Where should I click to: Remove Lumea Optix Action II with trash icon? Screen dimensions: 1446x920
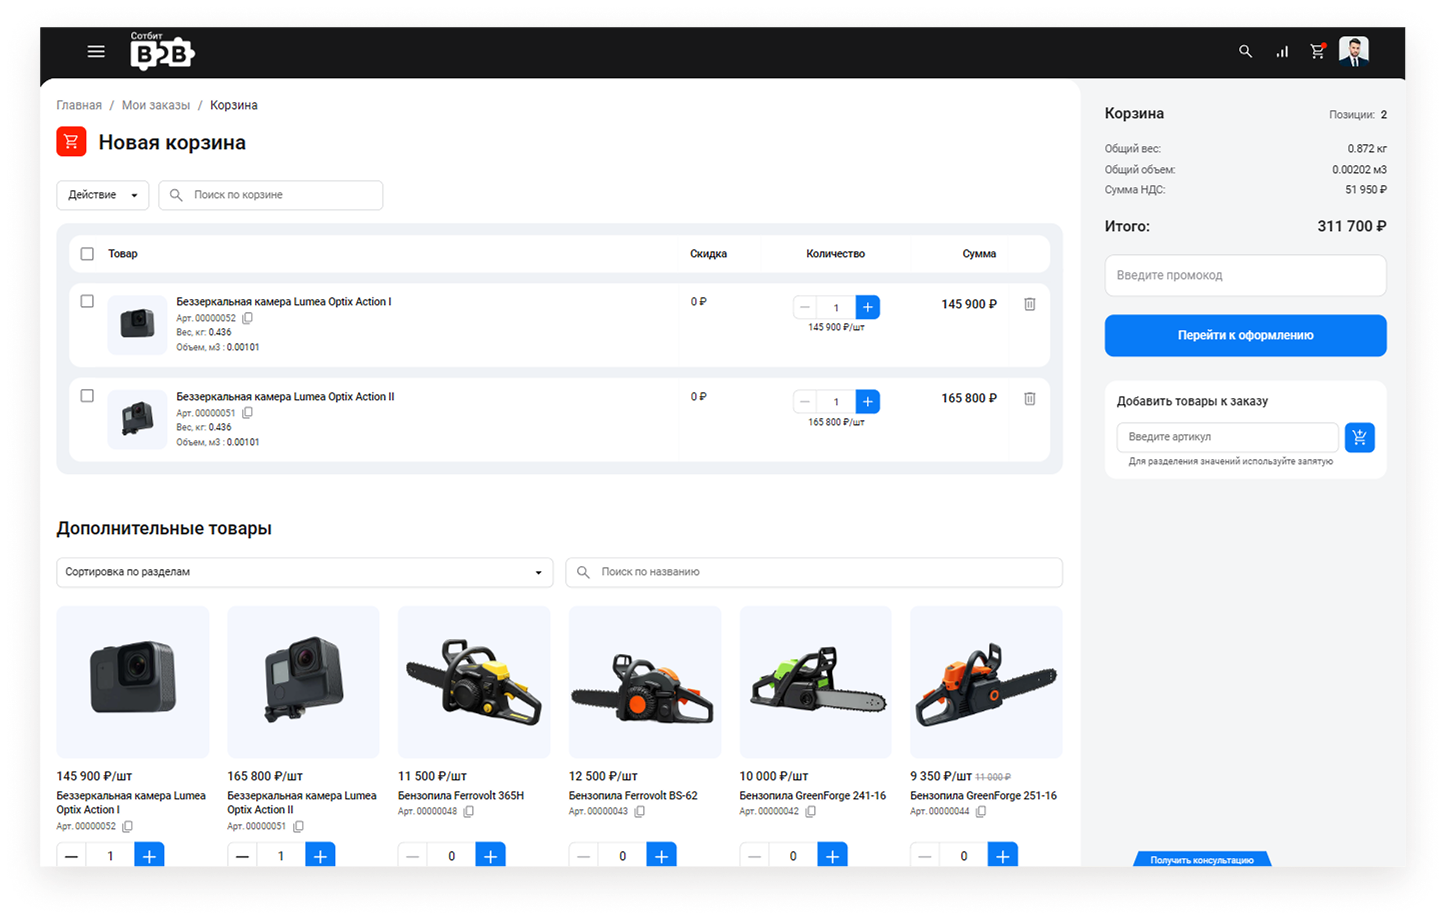tap(1029, 399)
